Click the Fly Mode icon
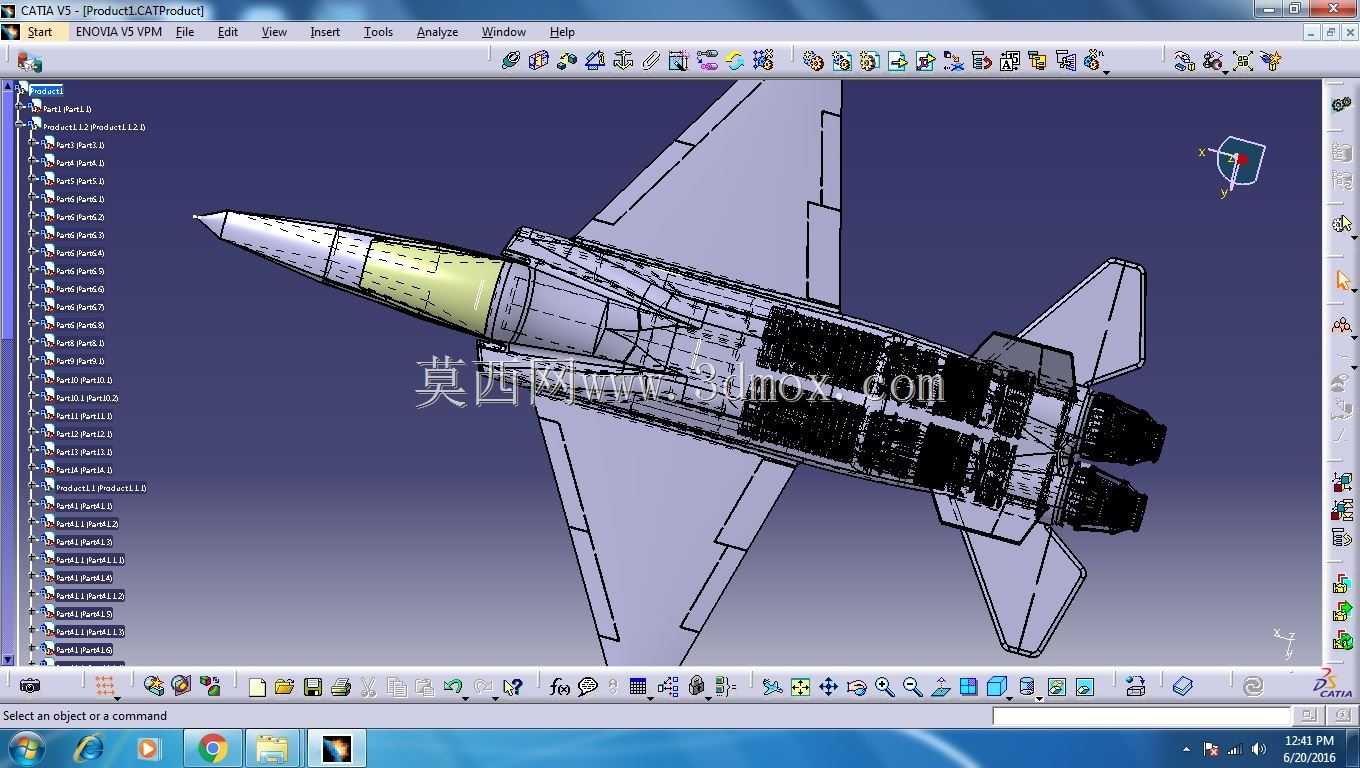Screen dimensions: 1360x768 coord(772,687)
